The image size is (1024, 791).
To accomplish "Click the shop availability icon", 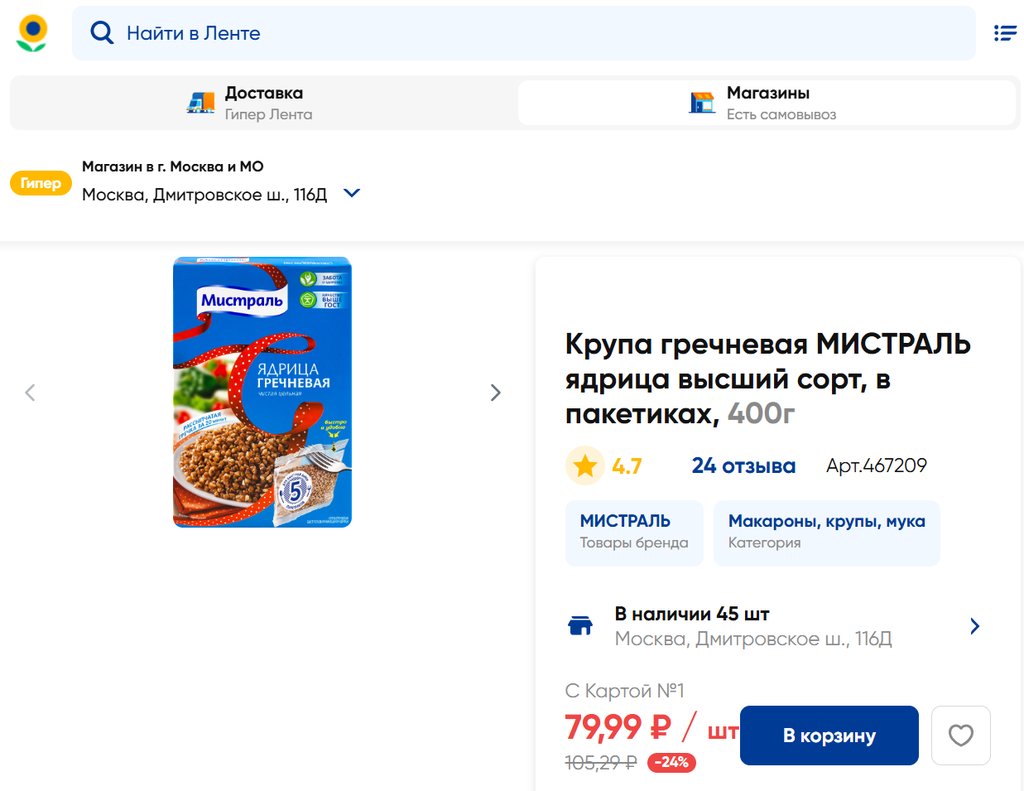I will click(580, 626).
